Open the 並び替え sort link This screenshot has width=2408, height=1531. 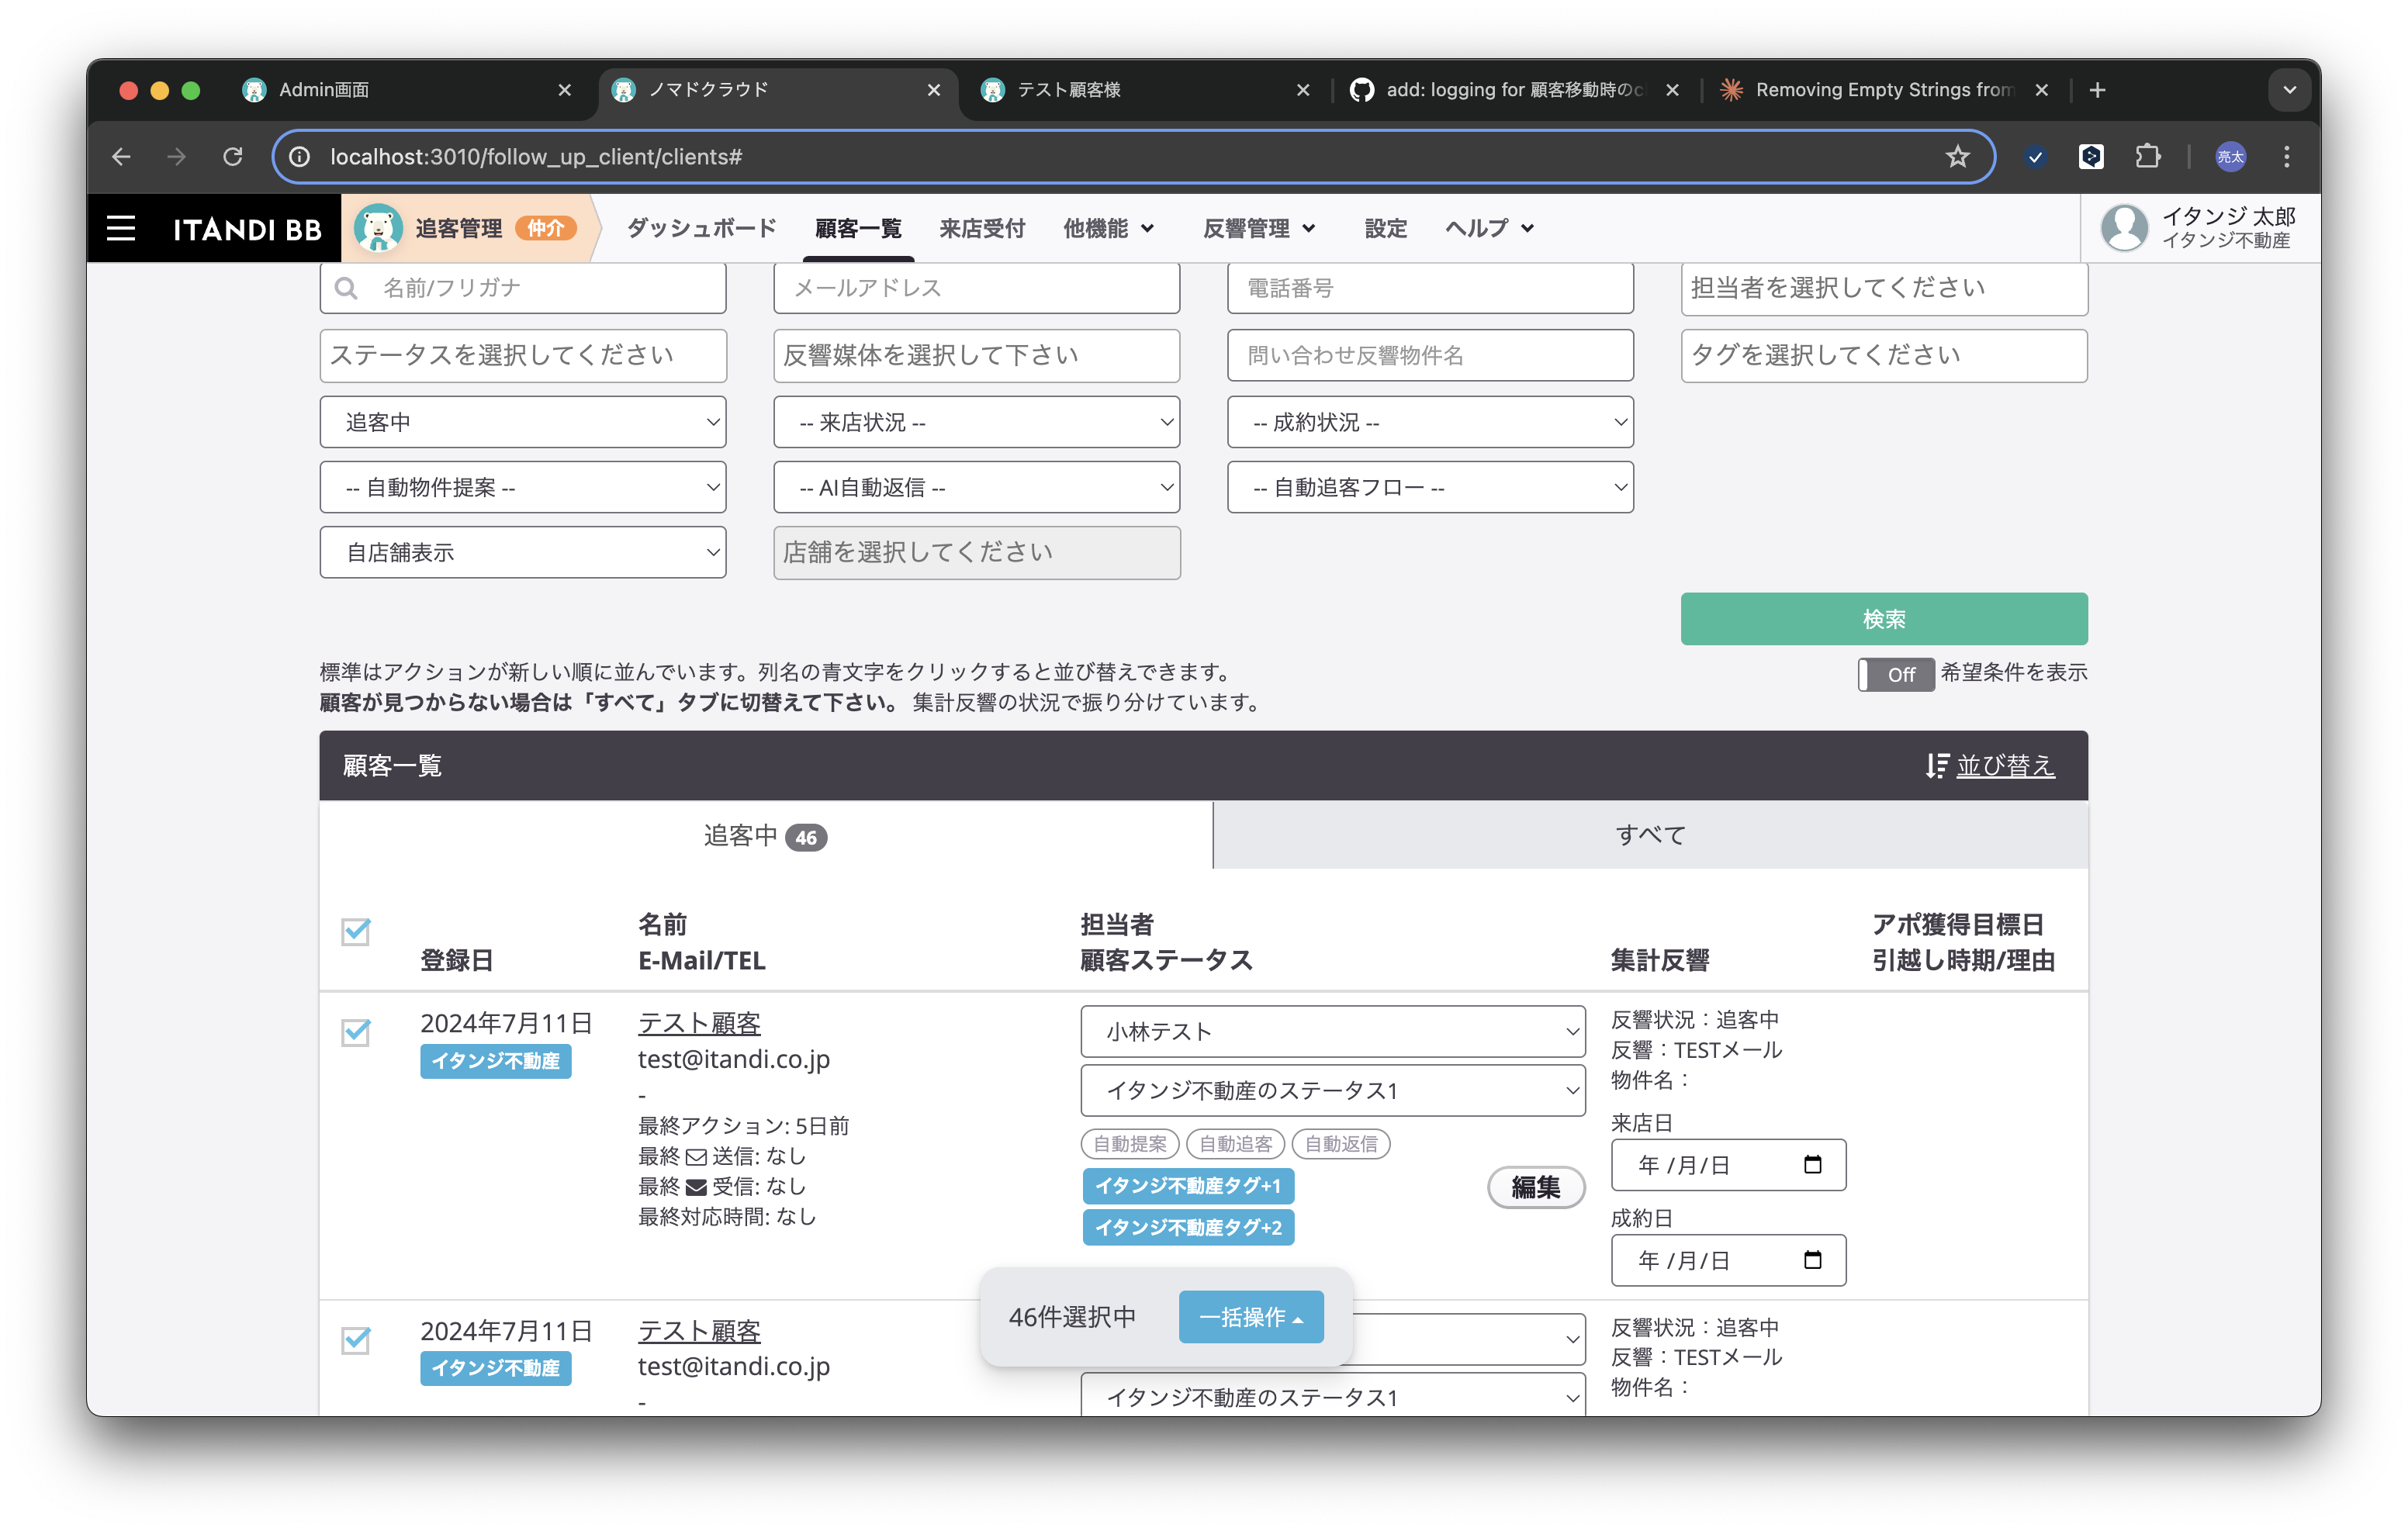pos(2005,766)
